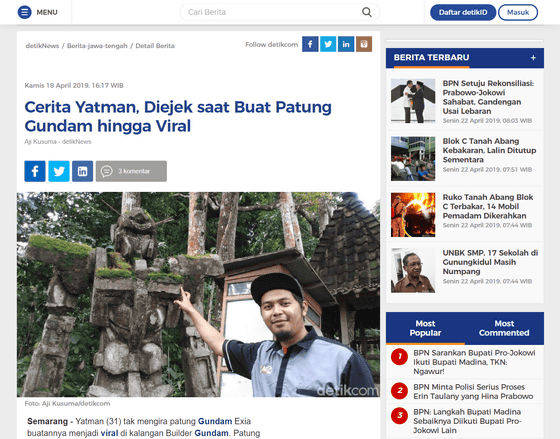Image resolution: width=560 pixels, height=439 pixels.
Task: Open UNBK SMP Gunungkidul news headline
Action: (490, 262)
